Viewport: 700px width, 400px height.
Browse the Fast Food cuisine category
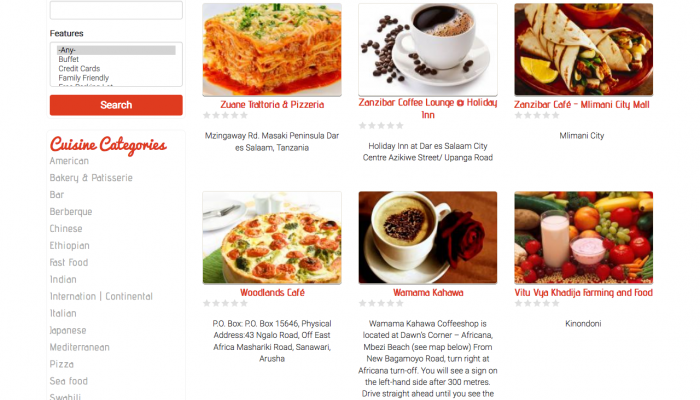pos(69,262)
